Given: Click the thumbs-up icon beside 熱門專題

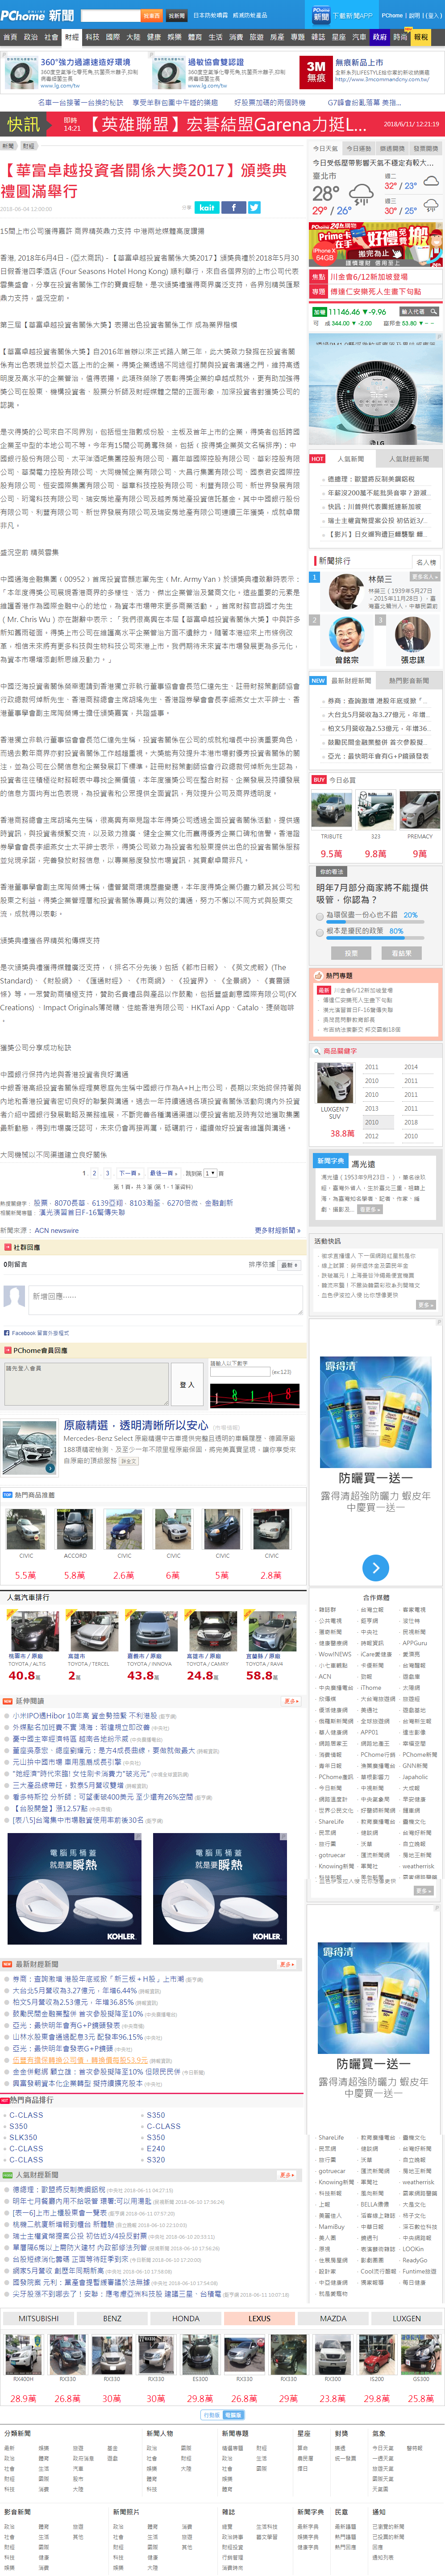Looking at the screenshot, I should (319, 975).
